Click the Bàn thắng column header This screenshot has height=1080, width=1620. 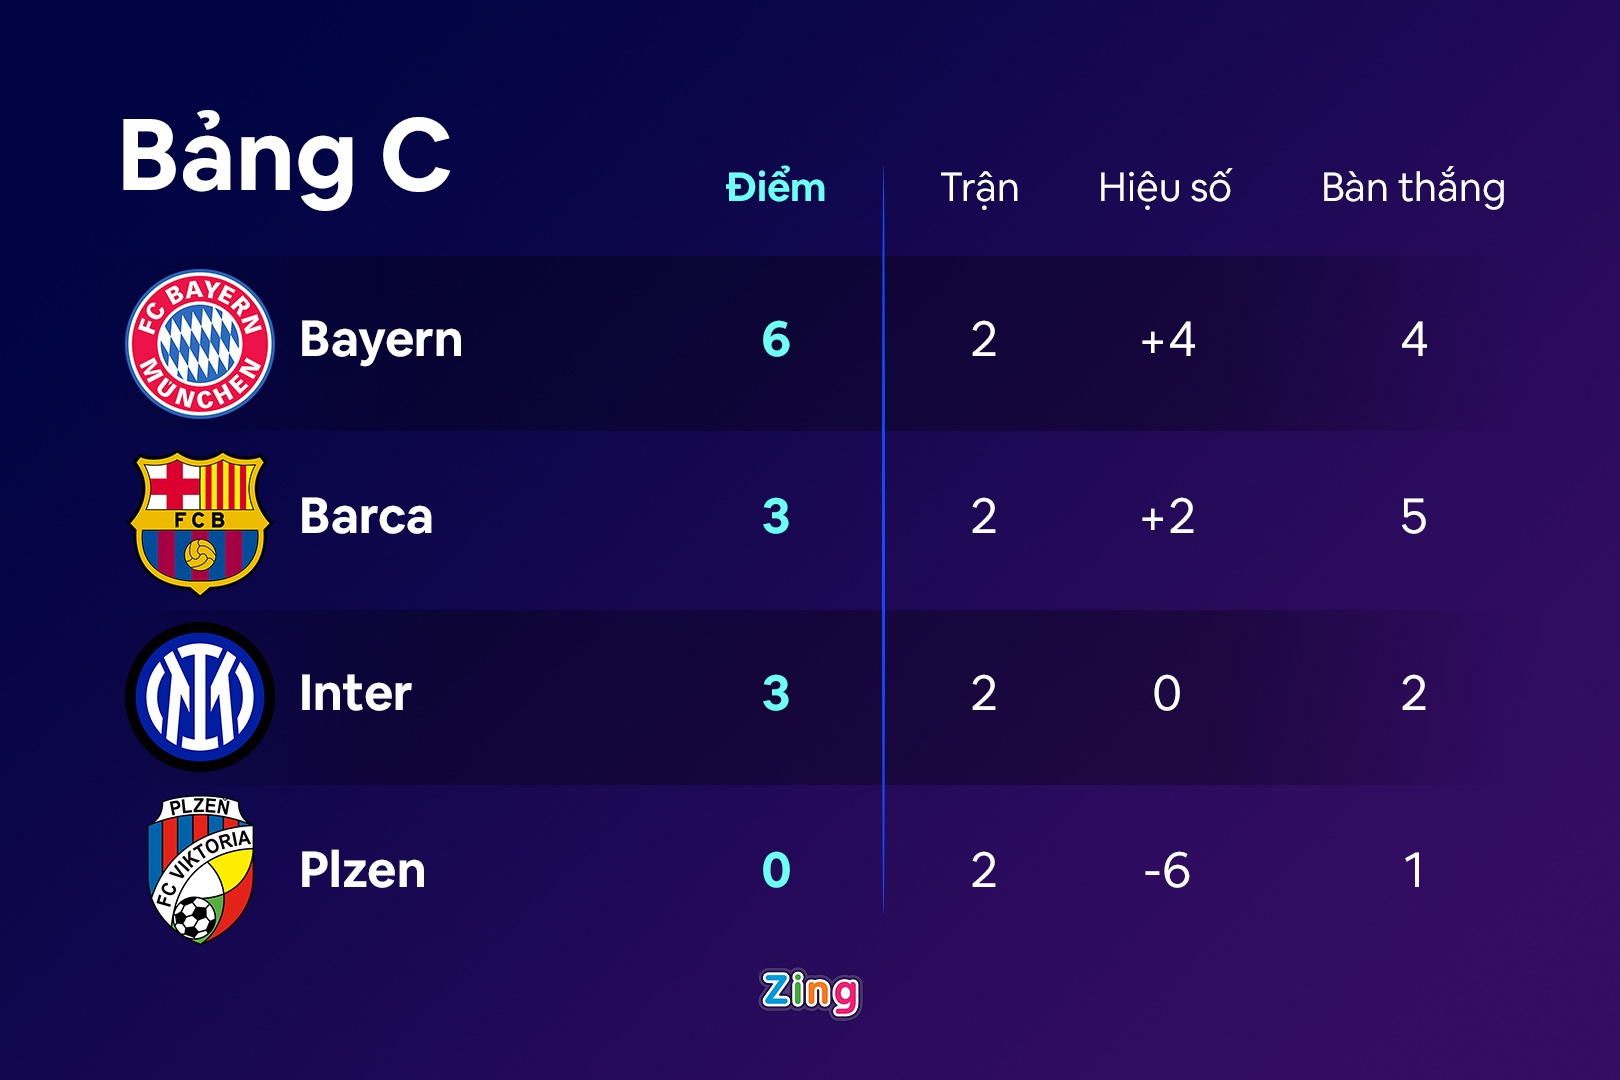[x=1413, y=188]
